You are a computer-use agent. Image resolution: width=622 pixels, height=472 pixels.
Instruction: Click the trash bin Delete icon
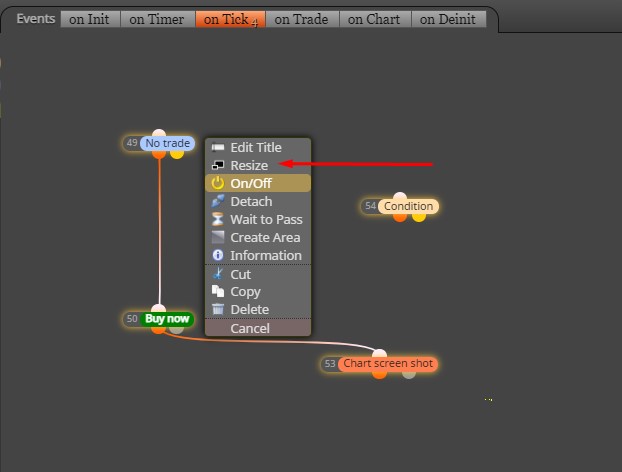point(218,309)
